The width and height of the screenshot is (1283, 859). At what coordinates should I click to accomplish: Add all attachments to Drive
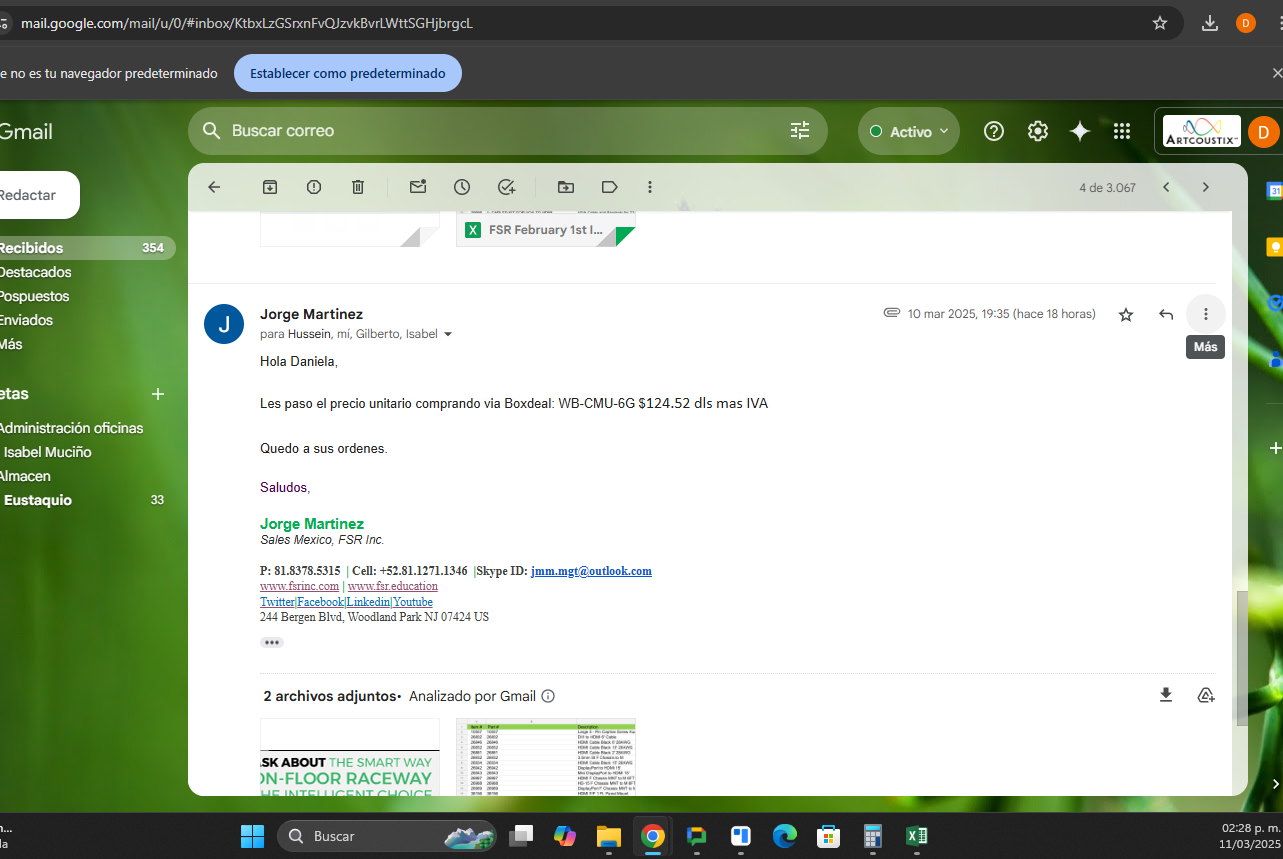pyautogui.click(x=1206, y=695)
